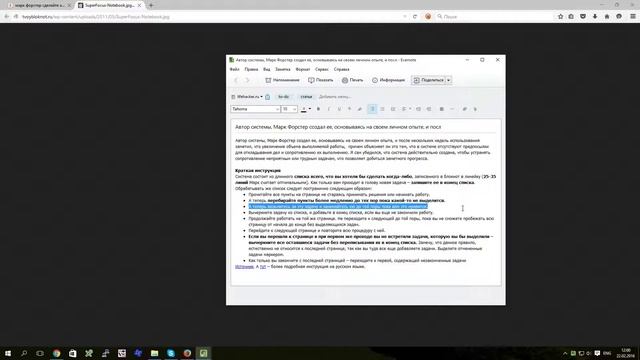This screenshot has width=640, height=360.
Task: Click the taskbar search icon
Action: click(24, 353)
